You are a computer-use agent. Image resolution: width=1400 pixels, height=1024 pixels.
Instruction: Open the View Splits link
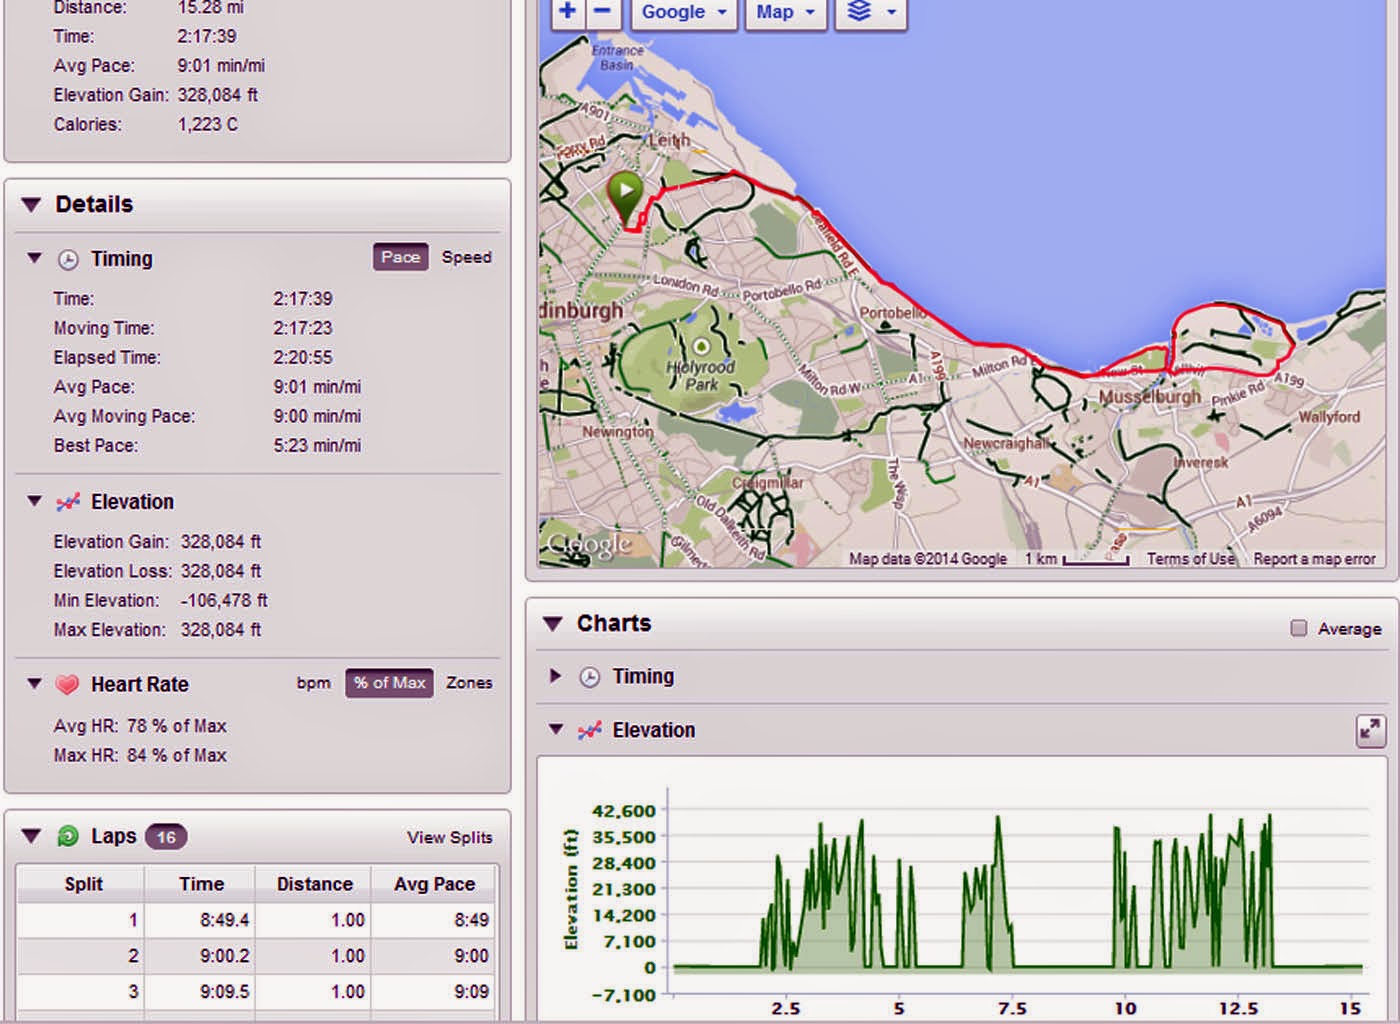tap(449, 838)
